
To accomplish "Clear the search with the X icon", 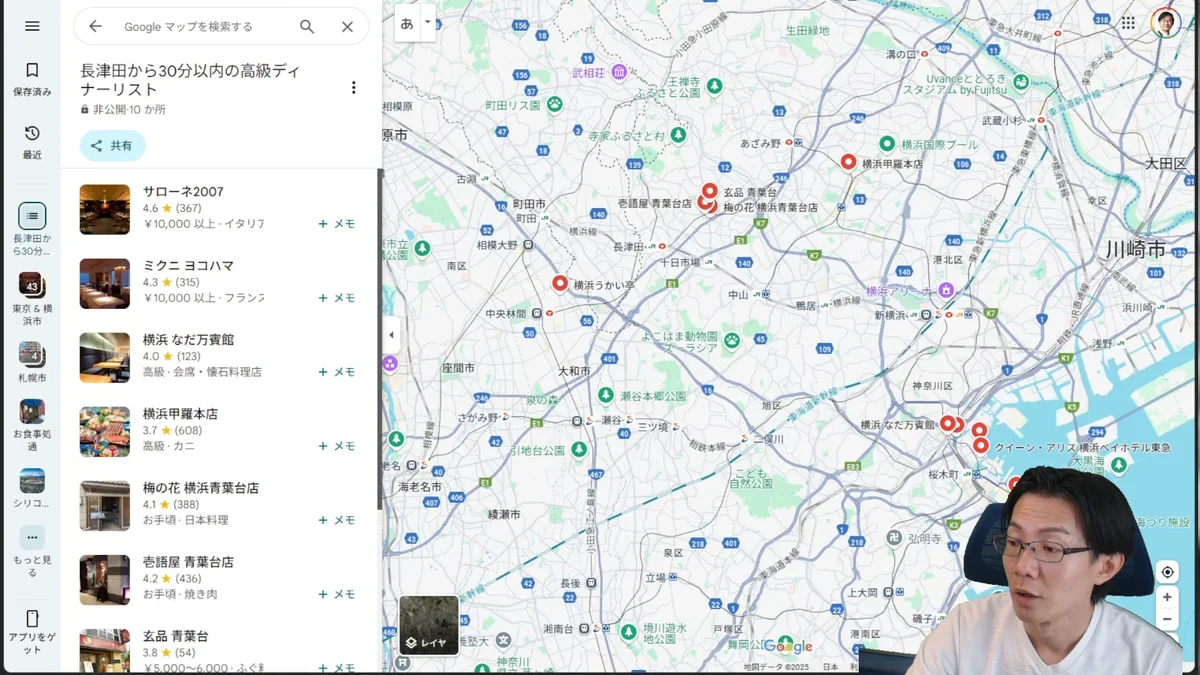I will pyautogui.click(x=347, y=26).
